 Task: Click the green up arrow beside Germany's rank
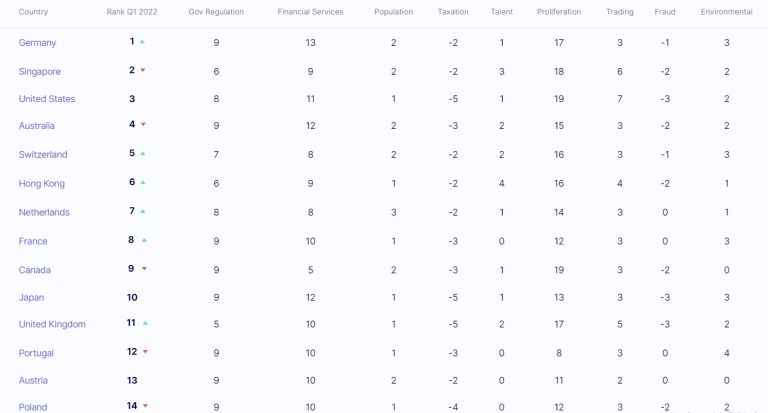pyautogui.click(x=143, y=42)
